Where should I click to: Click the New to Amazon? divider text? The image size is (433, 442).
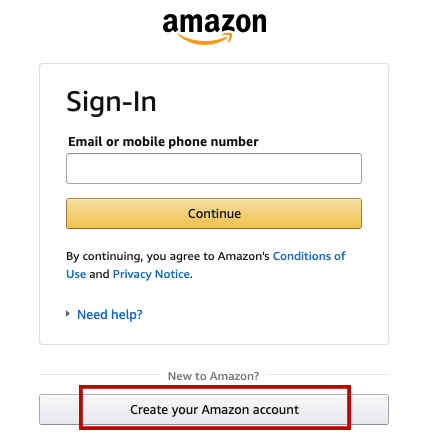click(x=214, y=376)
